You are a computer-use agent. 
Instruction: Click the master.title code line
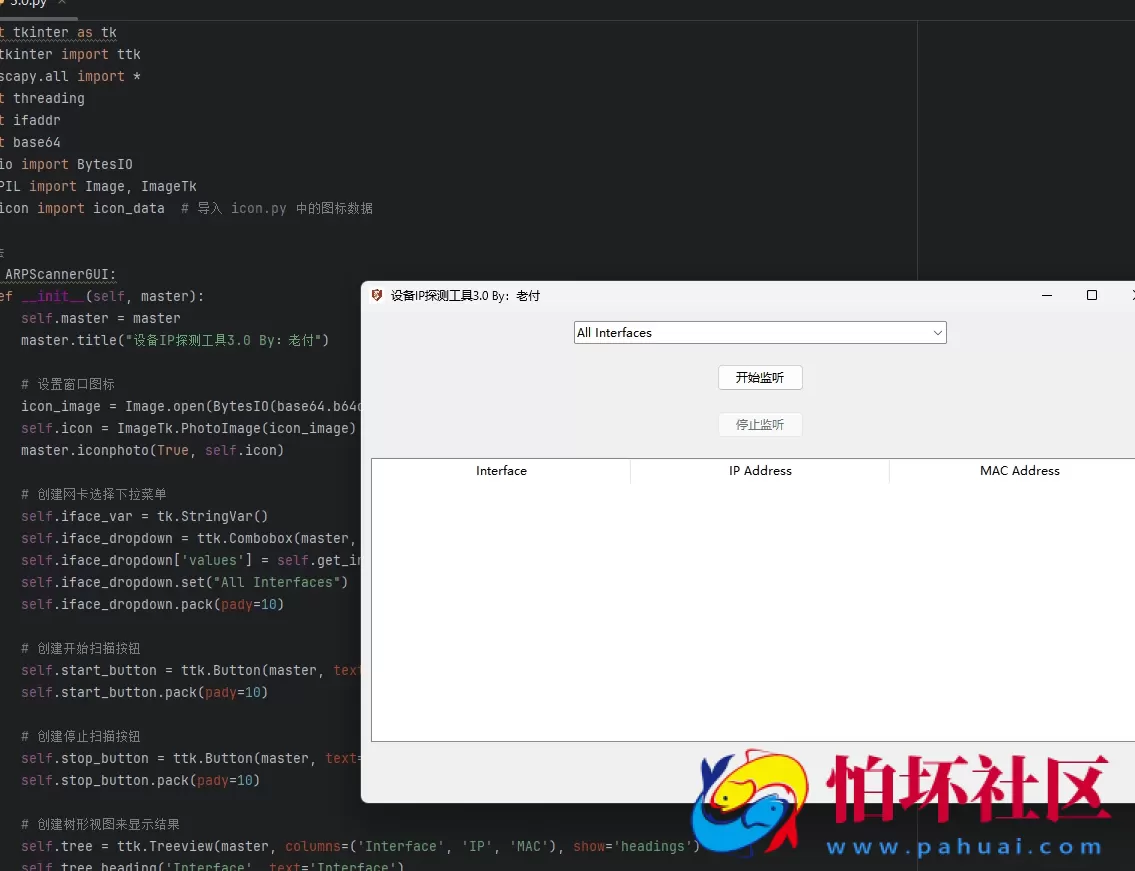pos(175,340)
